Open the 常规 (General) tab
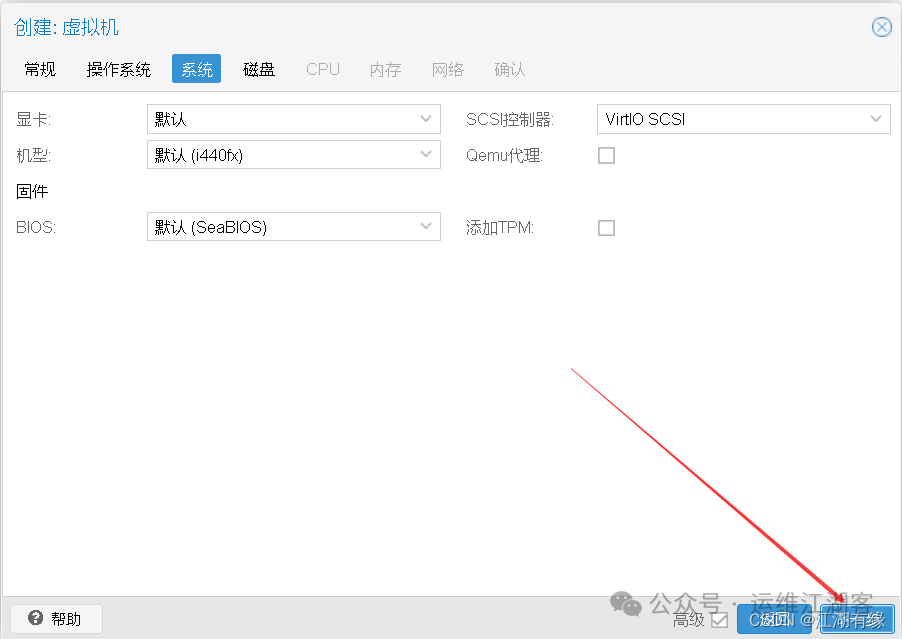The width and height of the screenshot is (902, 639). (x=40, y=69)
